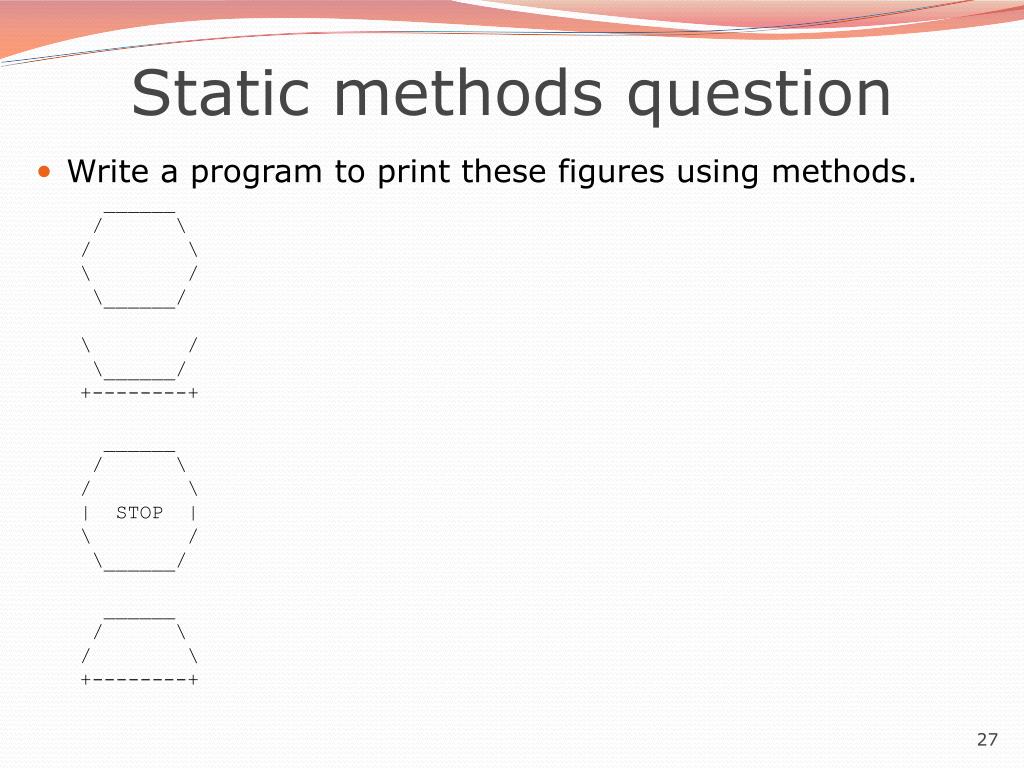
Task: Click the STOP text in the stop sign figure
Action: [x=139, y=513]
